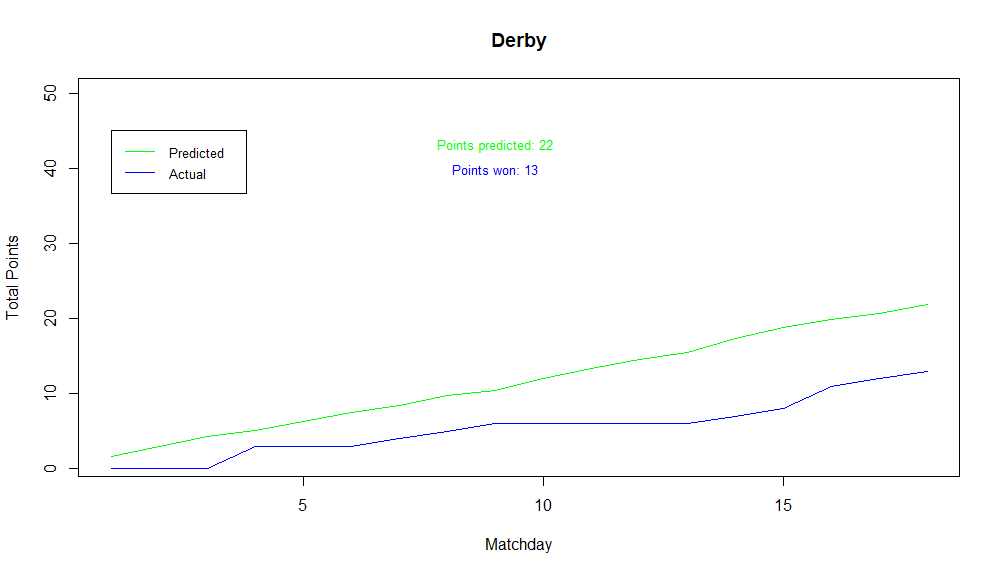Select the Predicted legend label
Viewport: 1000px width, 574px height.
click(196, 153)
